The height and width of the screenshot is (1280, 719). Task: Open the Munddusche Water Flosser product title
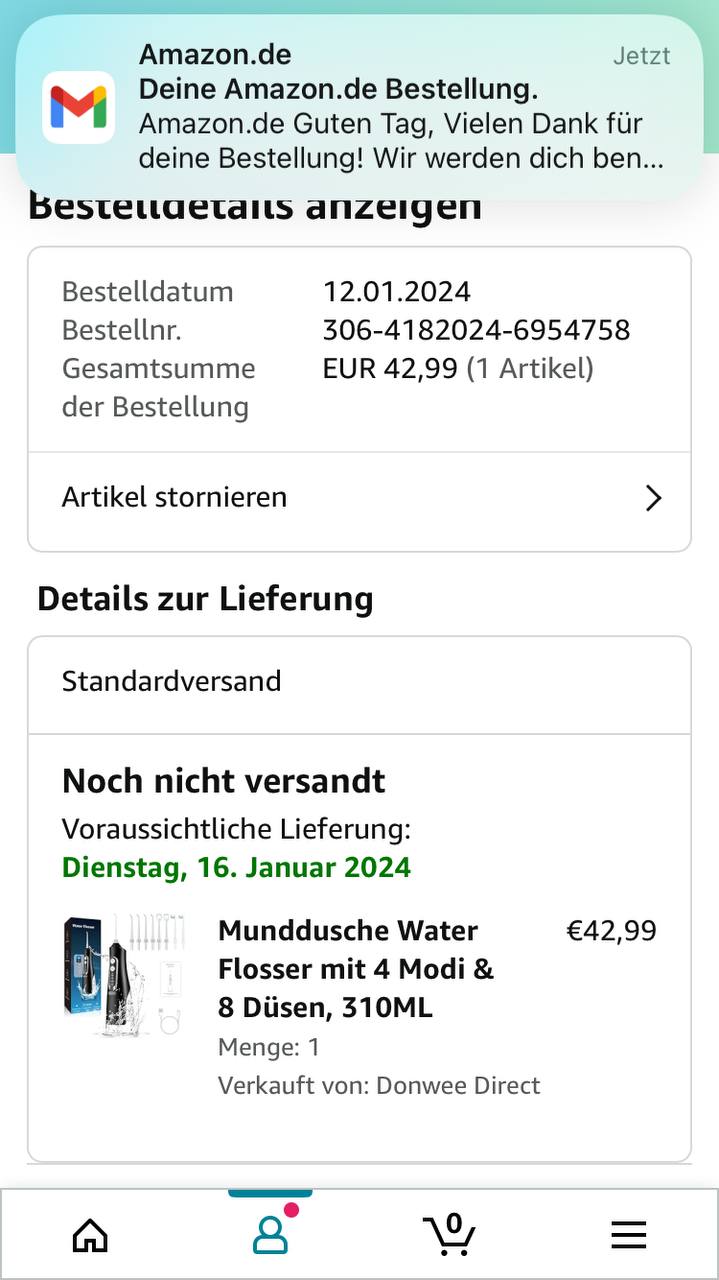(356, 969)
